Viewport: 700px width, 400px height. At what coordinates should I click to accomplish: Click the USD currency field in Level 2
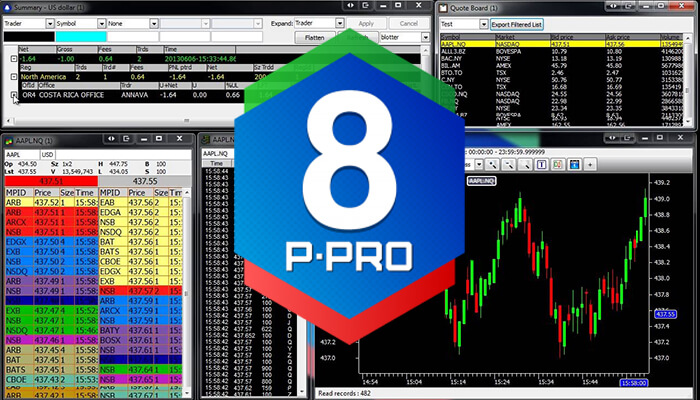point(47,154)
